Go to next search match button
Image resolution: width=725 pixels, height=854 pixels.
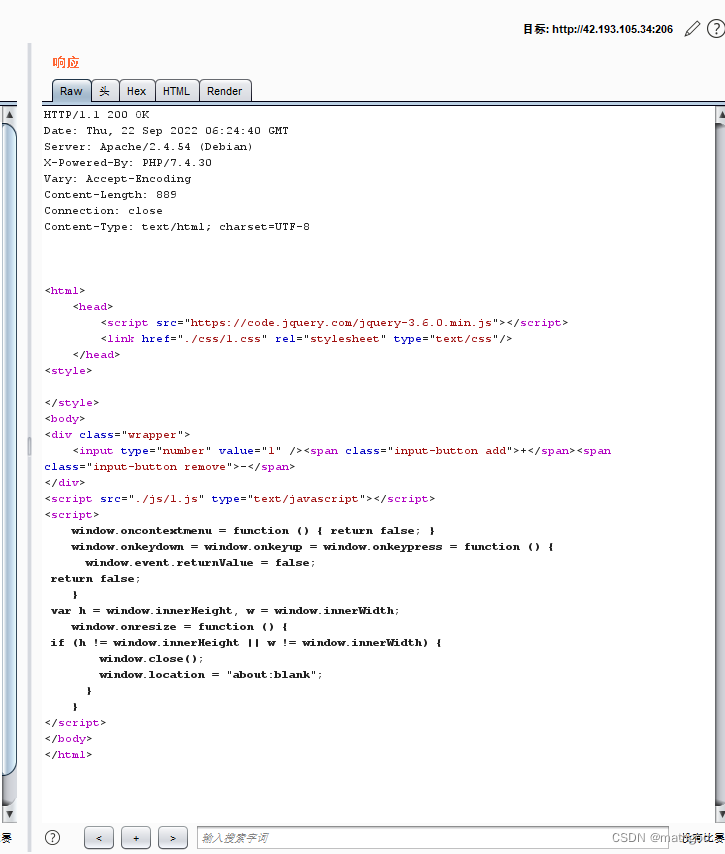(x=173, y=838)
